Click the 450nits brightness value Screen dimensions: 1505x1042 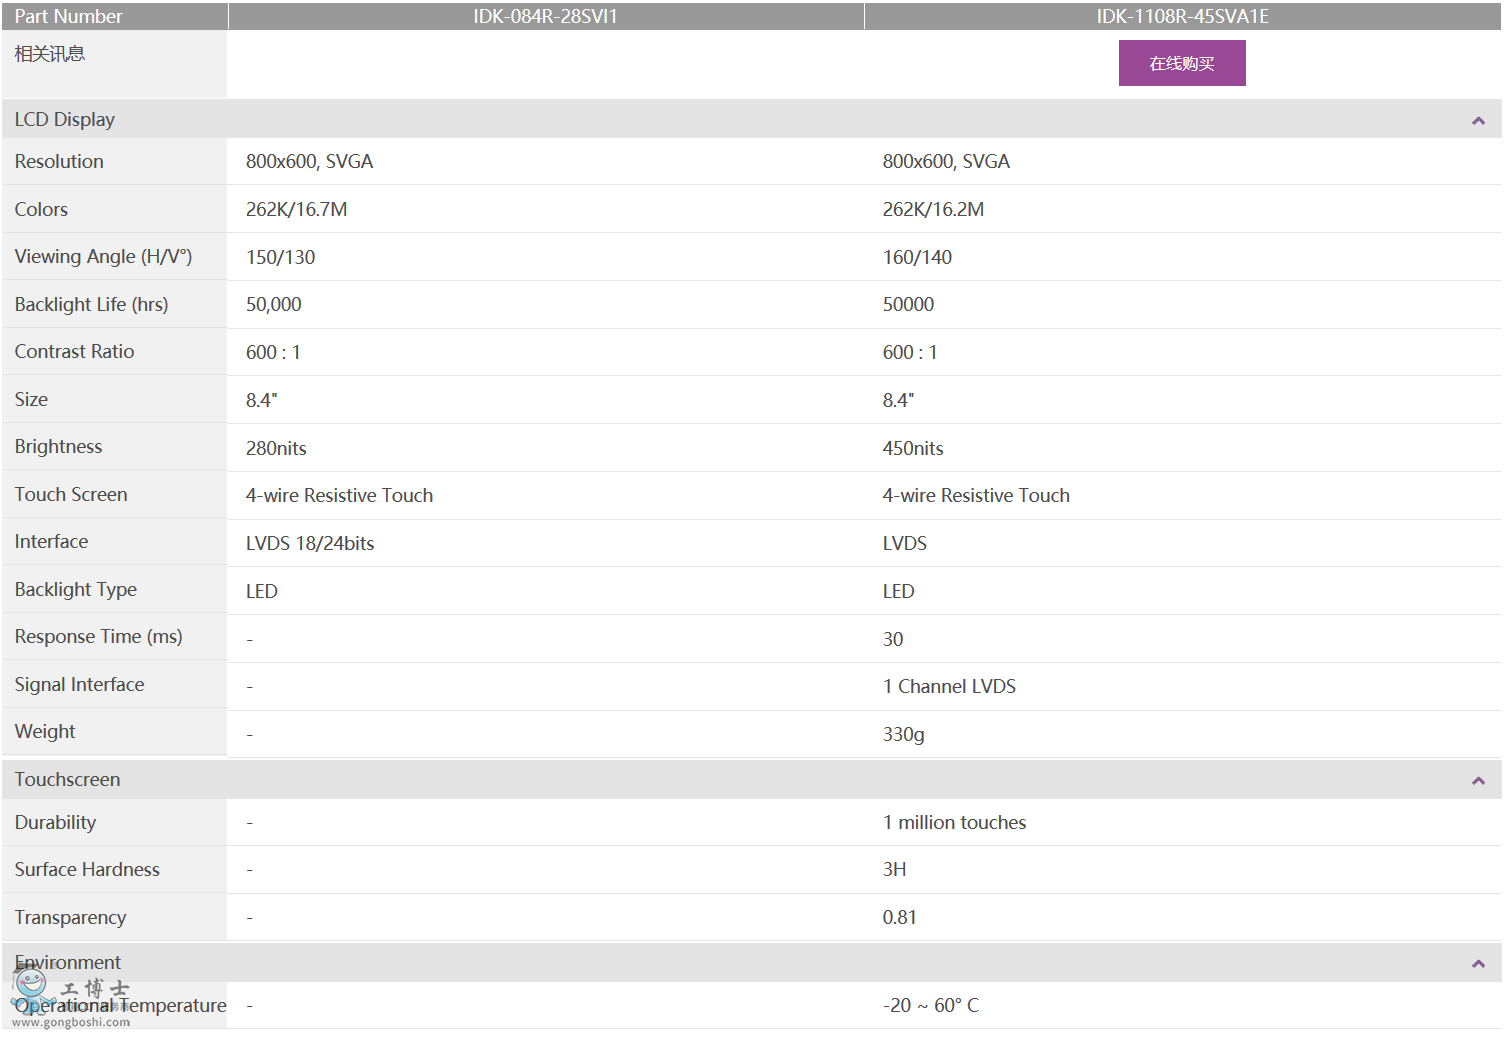[912, 448]
